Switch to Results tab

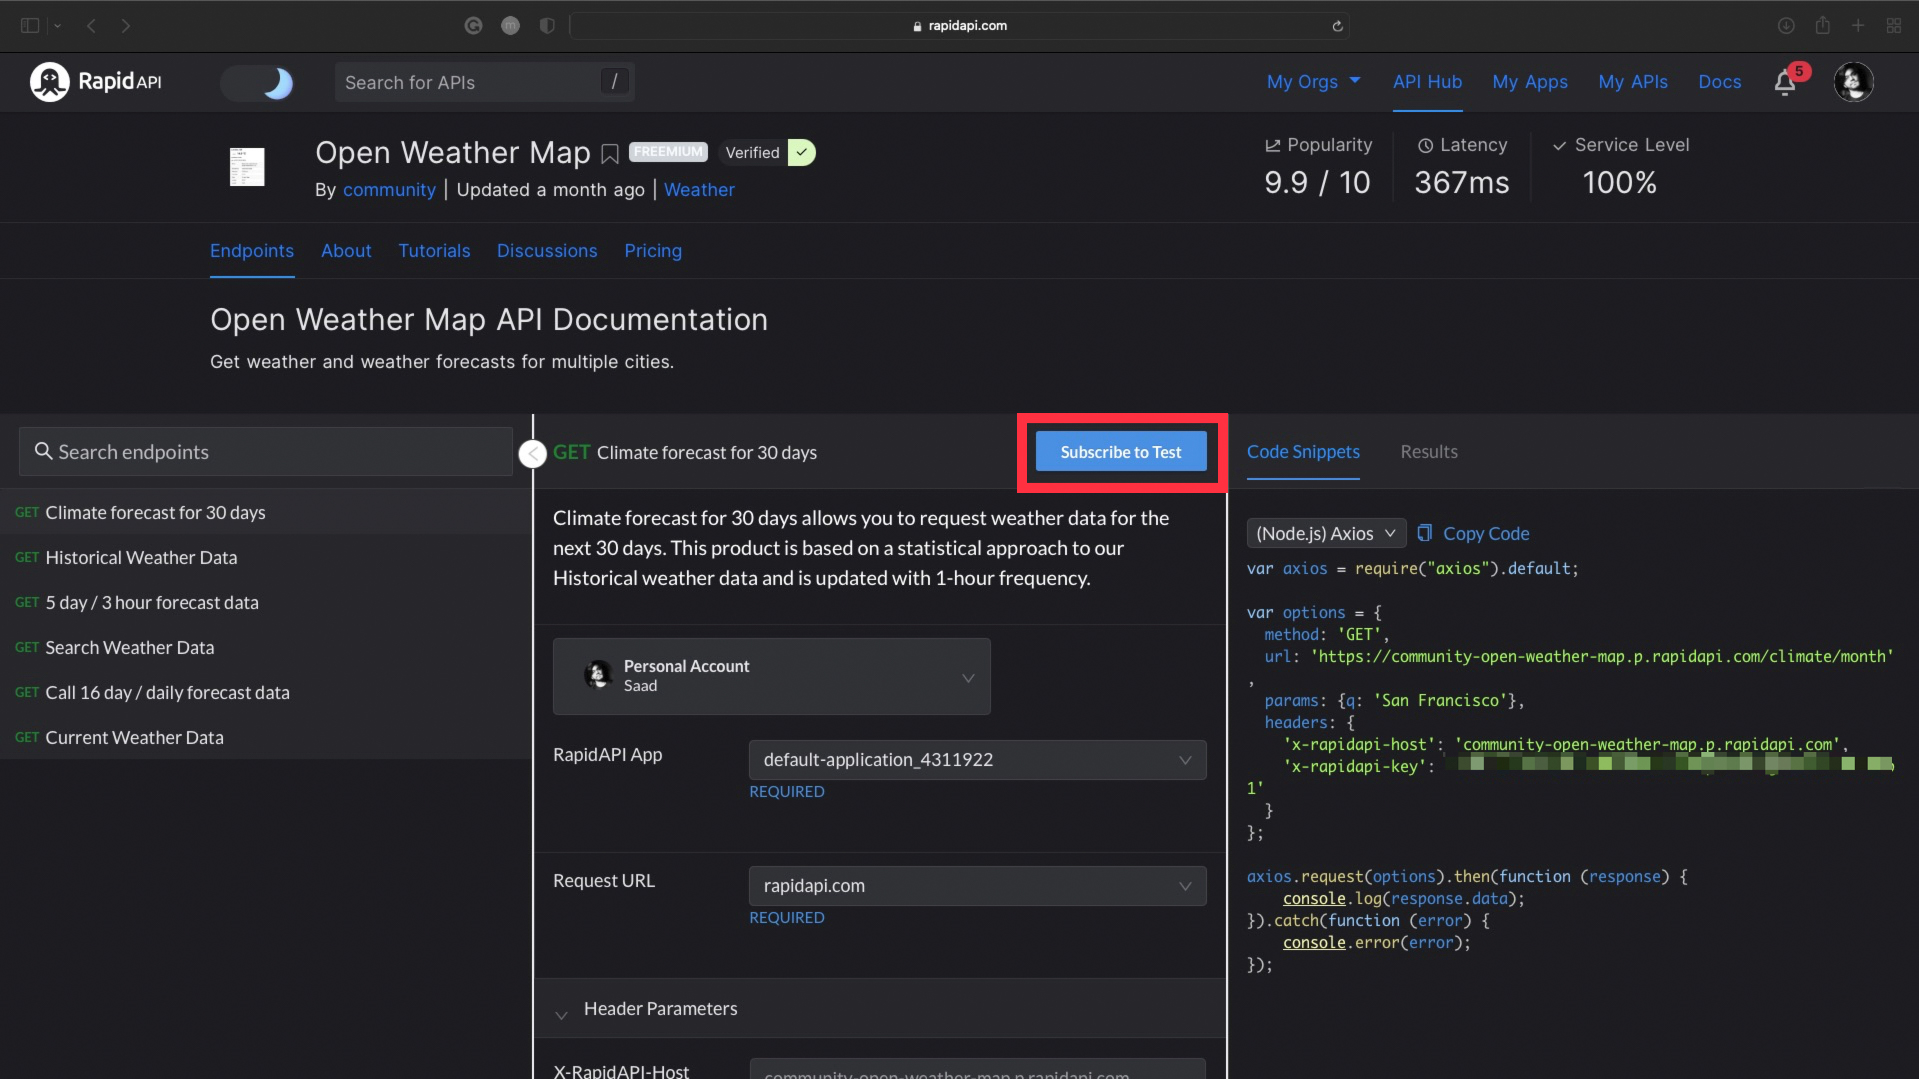pyautogui.click(x=1428, y=452)
